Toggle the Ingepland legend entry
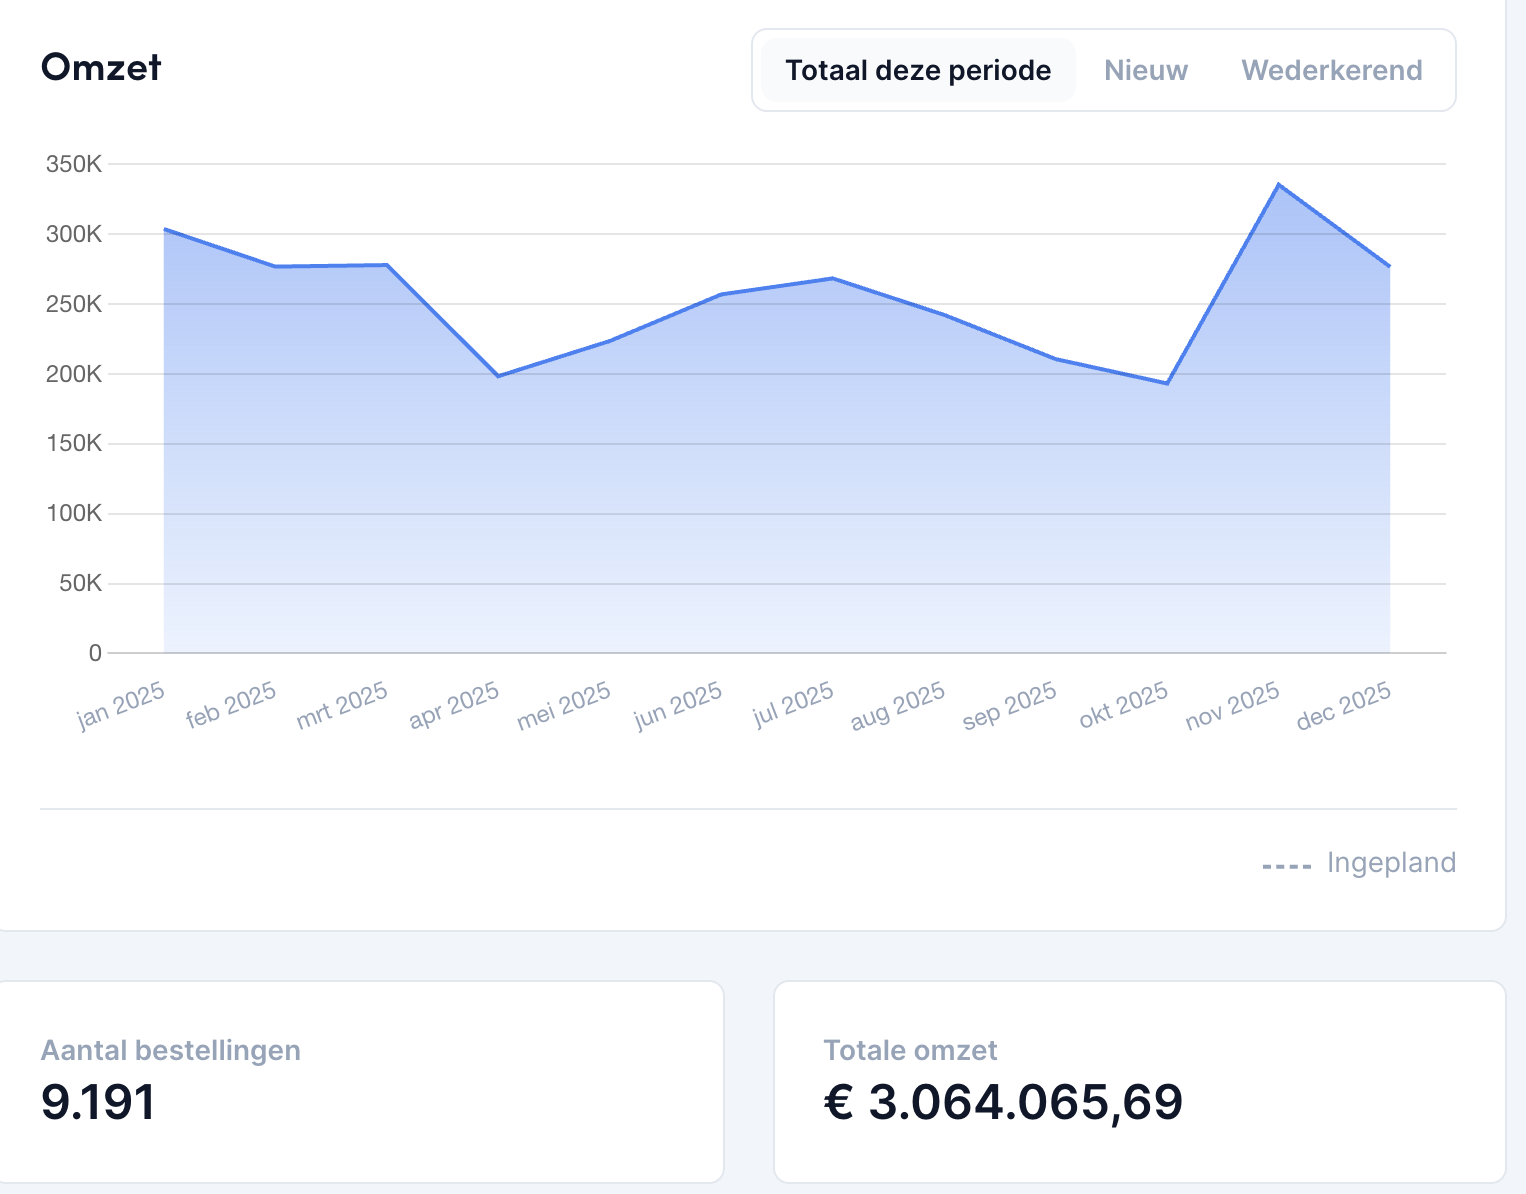Screen dimensions: 1526x1194 tap(1391, 862)
